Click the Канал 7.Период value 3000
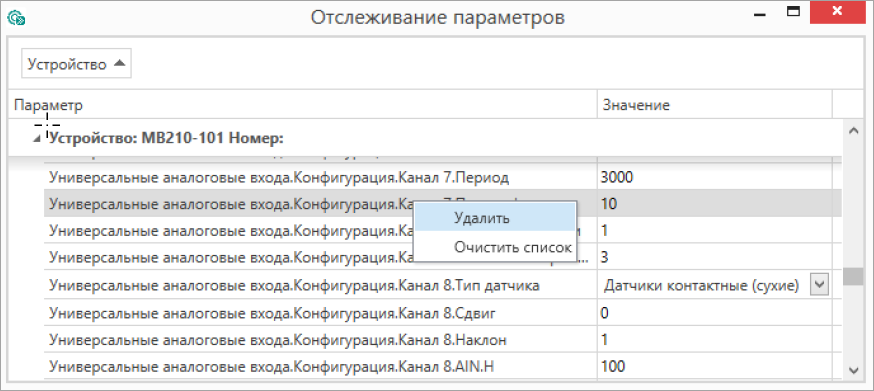Image resolution: width=874 pixels, height=391 pixels. click(x=617, y=177)
